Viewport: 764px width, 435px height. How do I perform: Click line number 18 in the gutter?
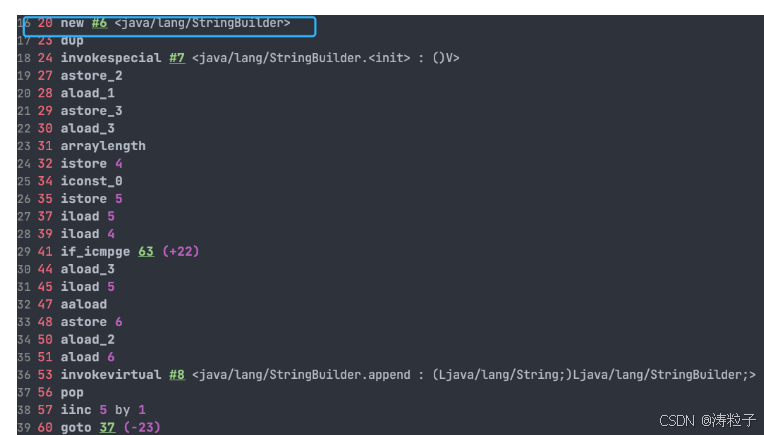click(x=24, y=58)
